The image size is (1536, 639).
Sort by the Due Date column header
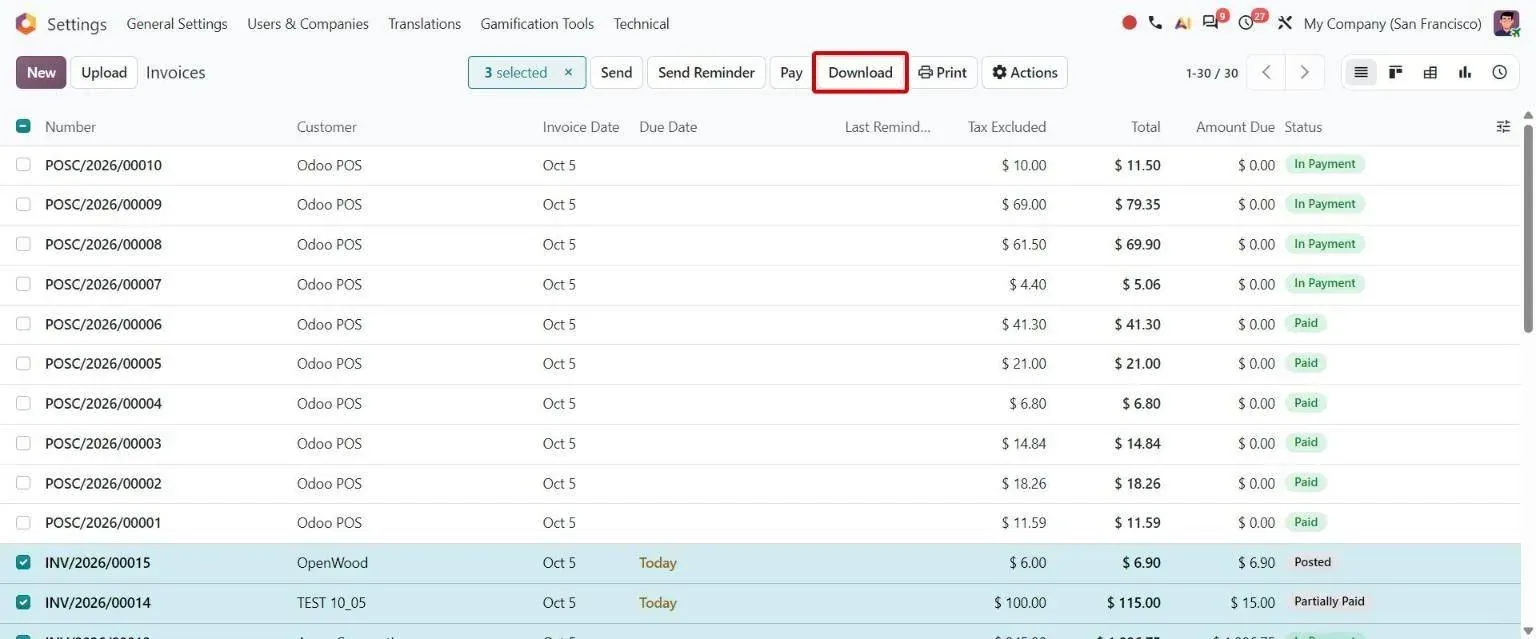[x=668, y=127]
